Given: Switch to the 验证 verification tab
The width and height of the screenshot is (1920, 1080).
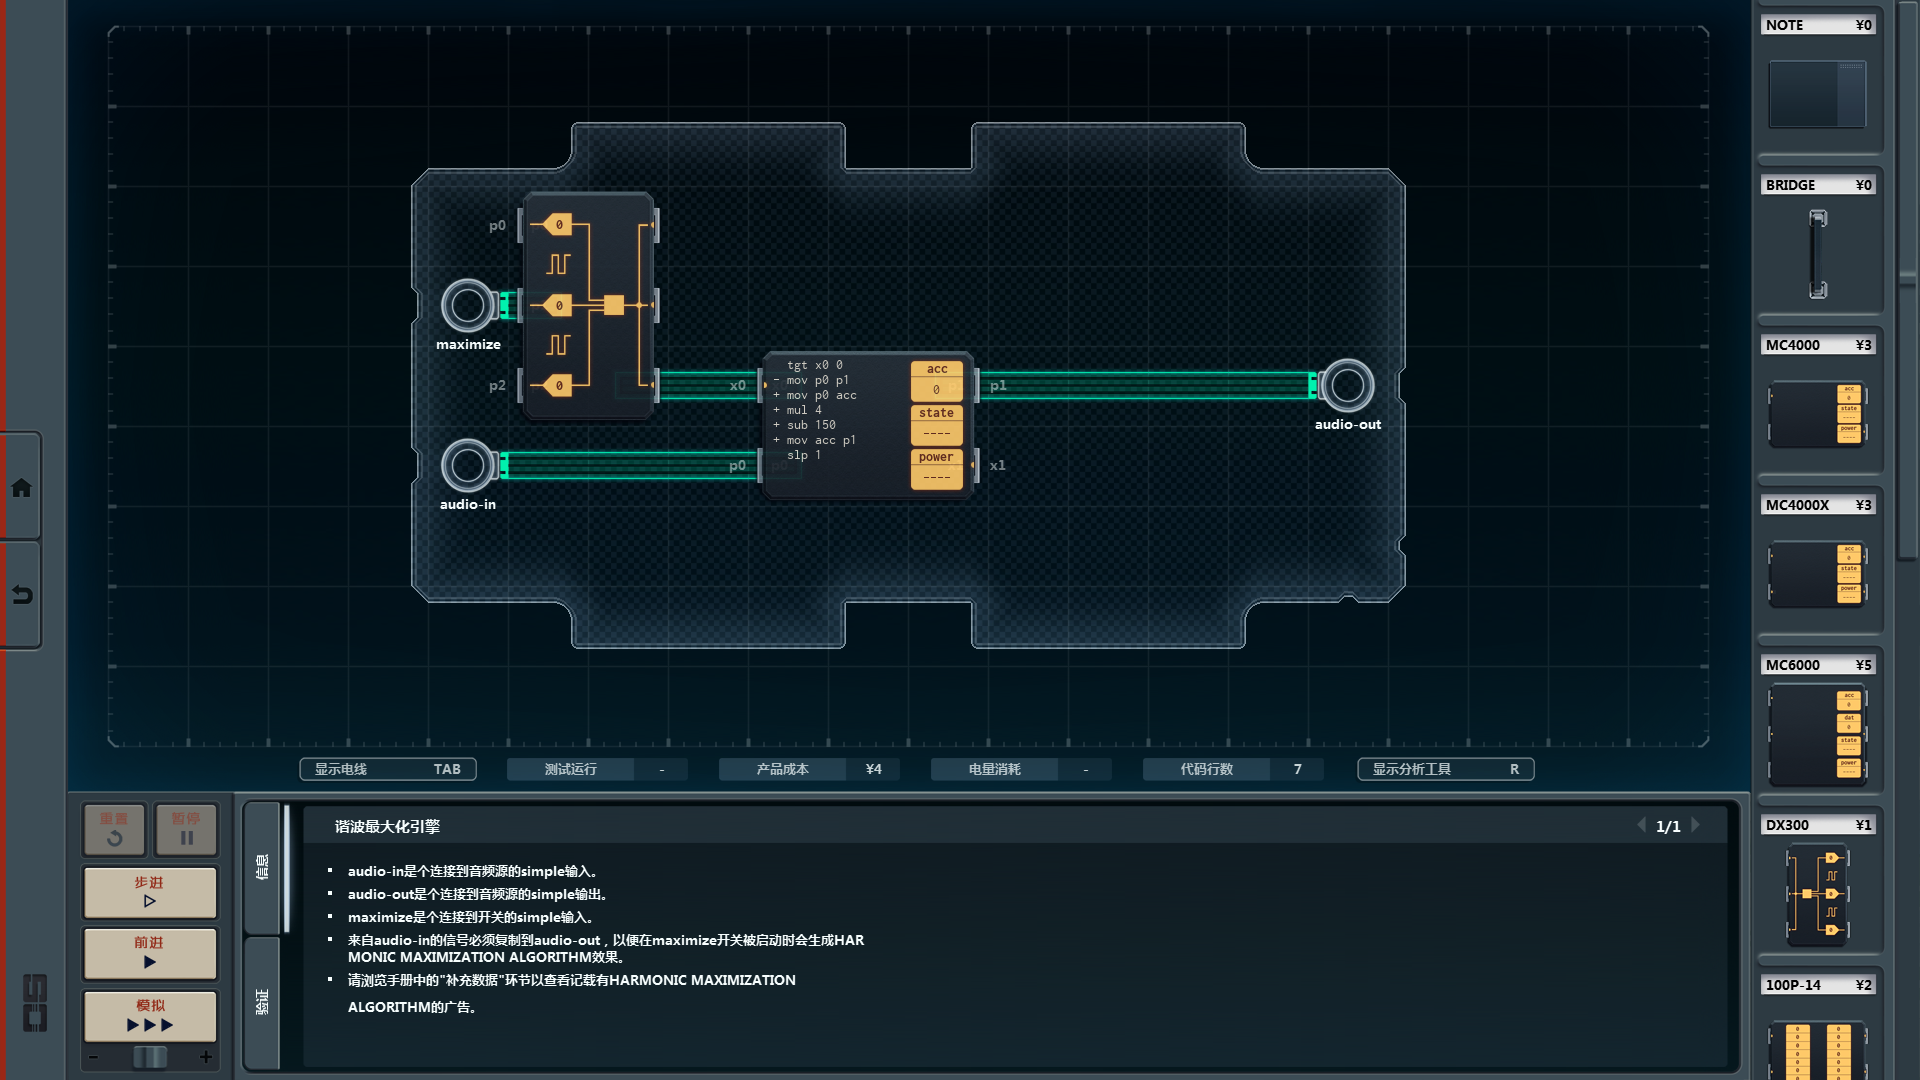Looking at the screenshot, I should [262, 1002].
